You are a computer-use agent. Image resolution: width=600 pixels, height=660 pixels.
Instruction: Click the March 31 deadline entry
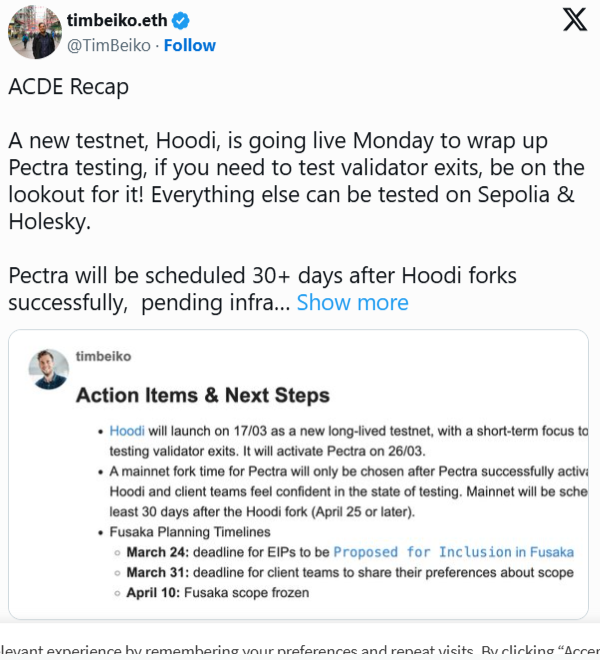pos(350,572)
